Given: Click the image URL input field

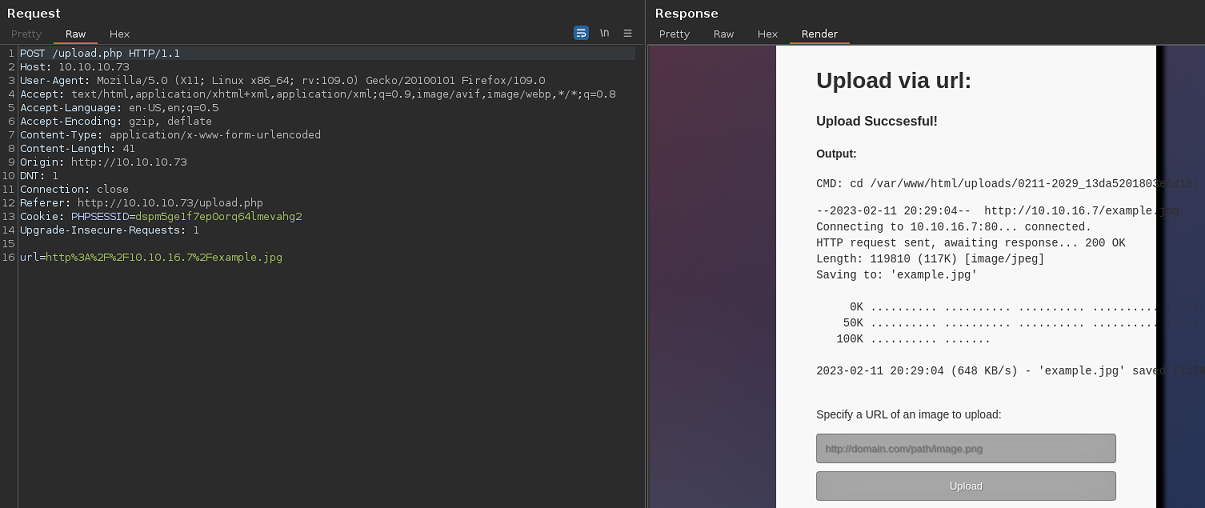Looking at the screenshot, I should pos(965,448).
